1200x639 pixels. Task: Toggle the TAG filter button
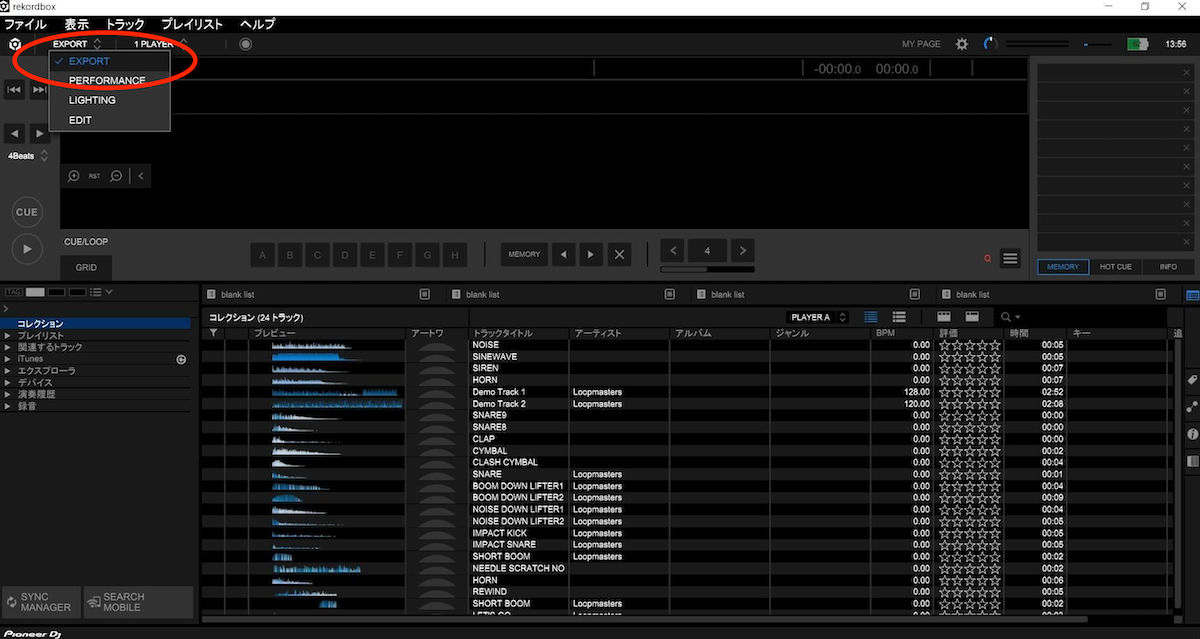(x=14, y=292)
